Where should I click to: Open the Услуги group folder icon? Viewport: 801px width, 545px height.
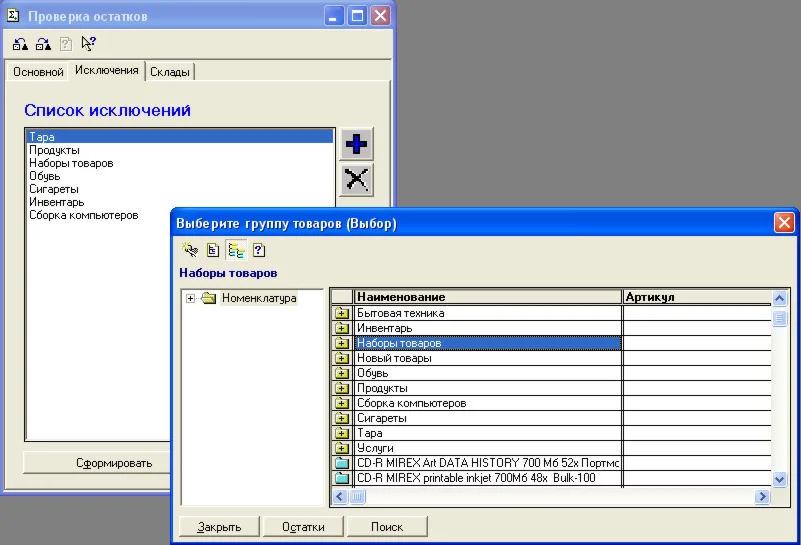342,448
